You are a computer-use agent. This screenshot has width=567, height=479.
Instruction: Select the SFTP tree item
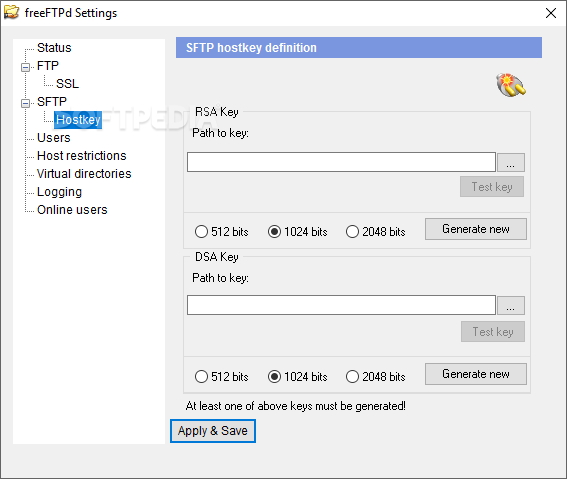point(52,102)
